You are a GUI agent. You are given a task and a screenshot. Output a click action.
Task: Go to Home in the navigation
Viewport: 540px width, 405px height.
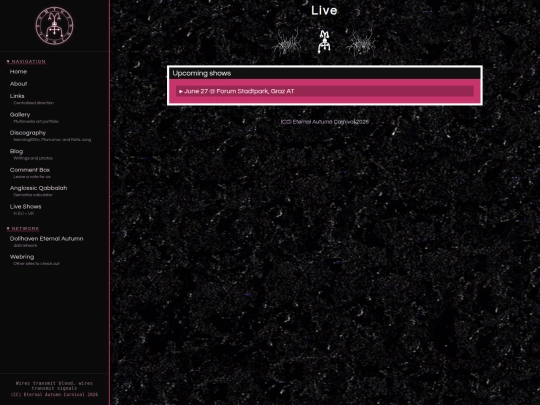coord(18,72)
